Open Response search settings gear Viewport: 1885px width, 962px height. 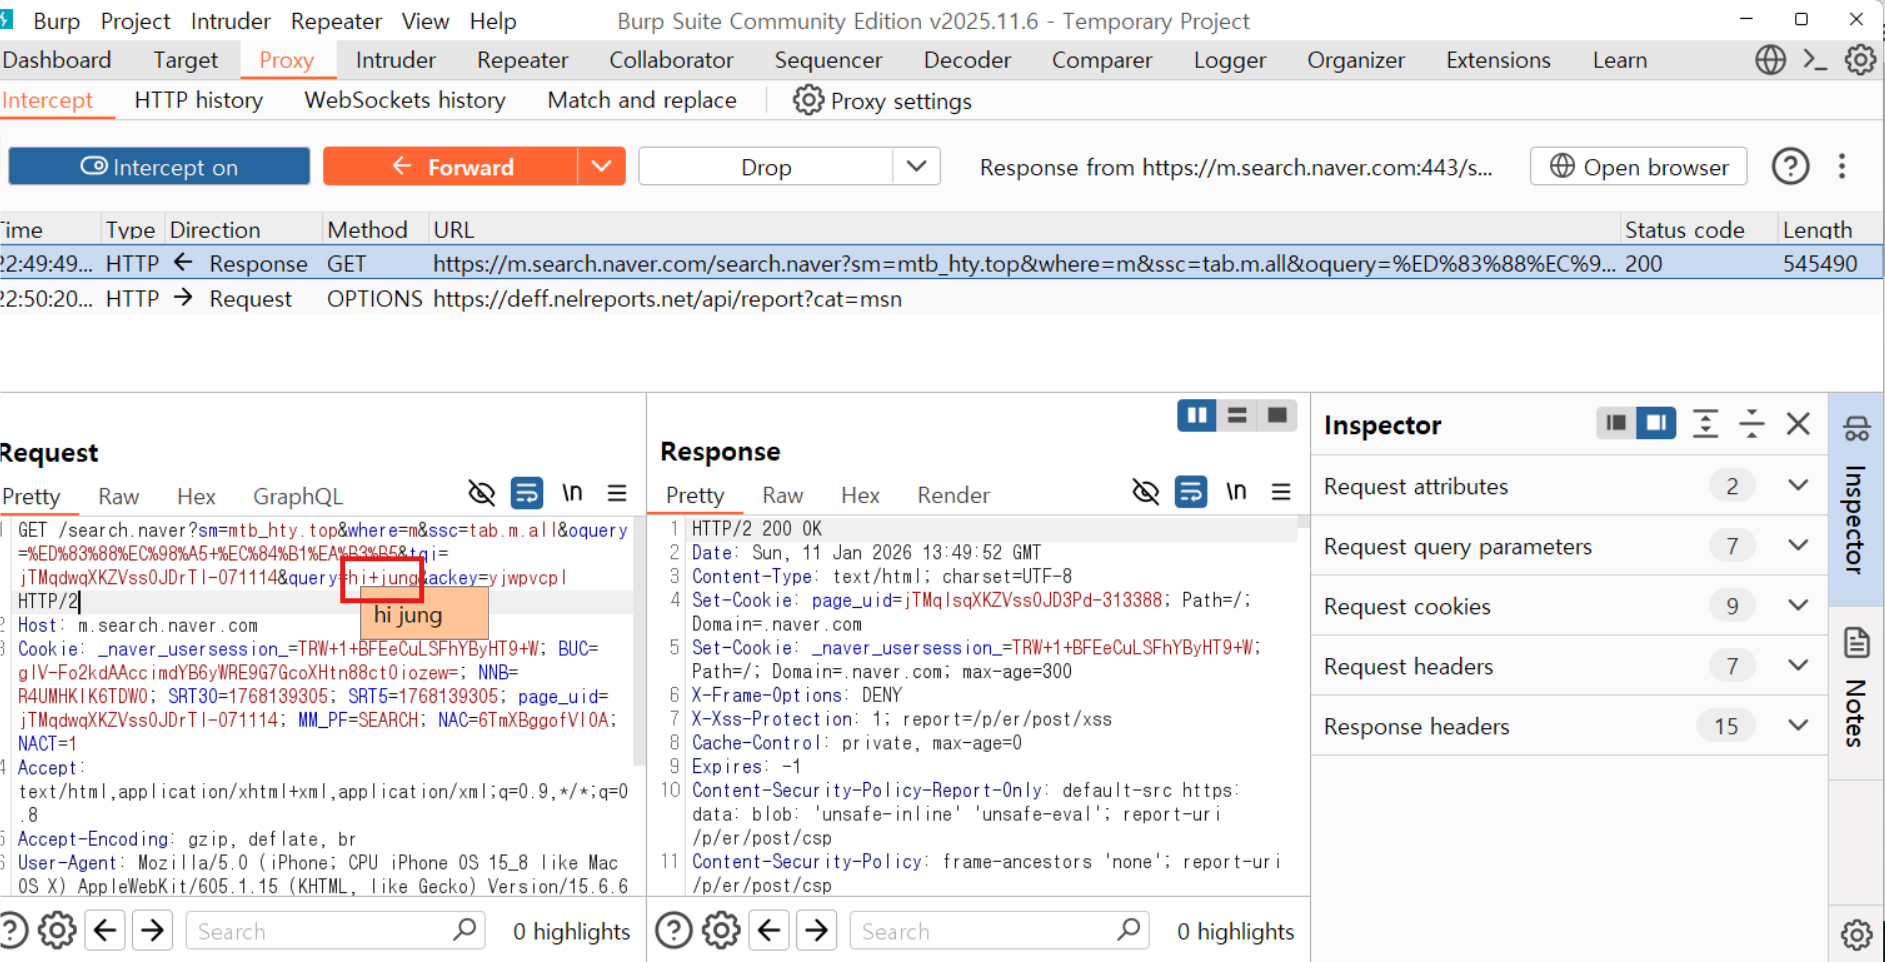point(721,931)
